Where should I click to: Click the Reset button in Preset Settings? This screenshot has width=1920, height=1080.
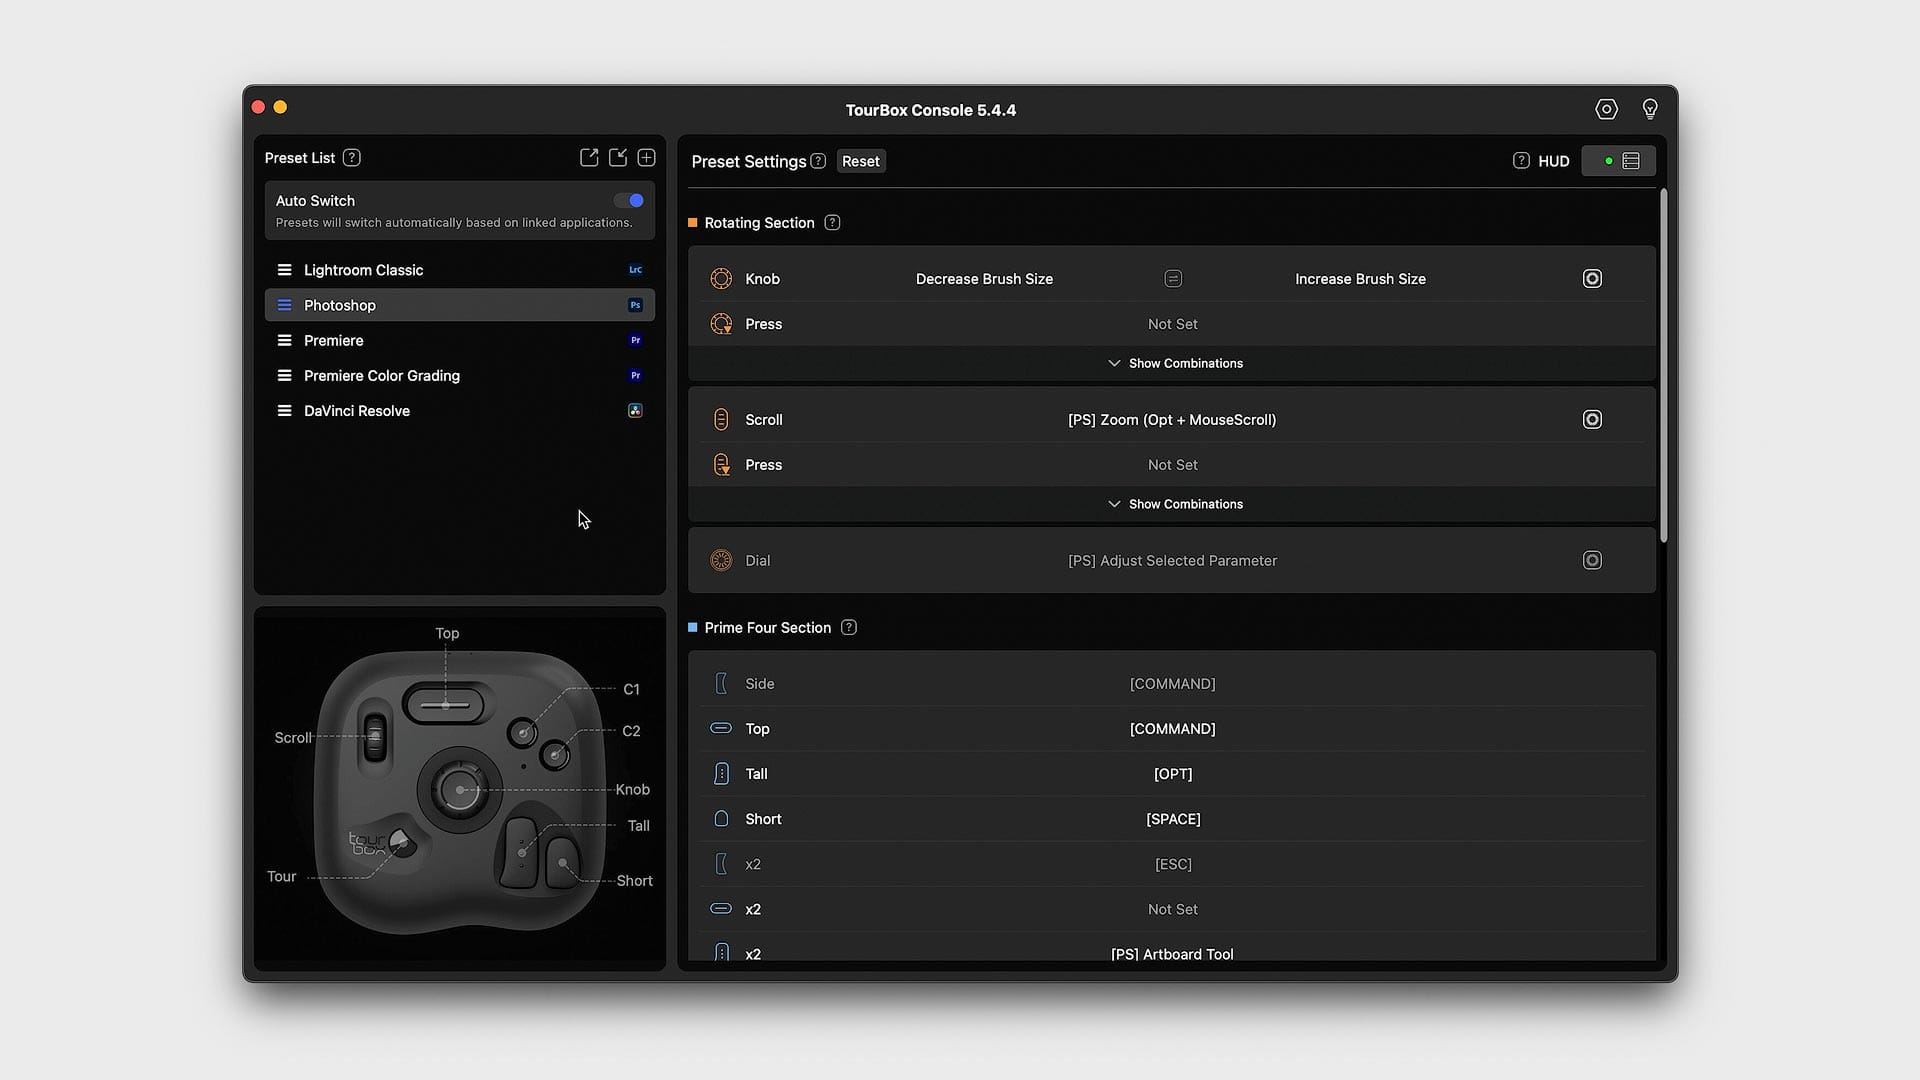coord(860,160)
